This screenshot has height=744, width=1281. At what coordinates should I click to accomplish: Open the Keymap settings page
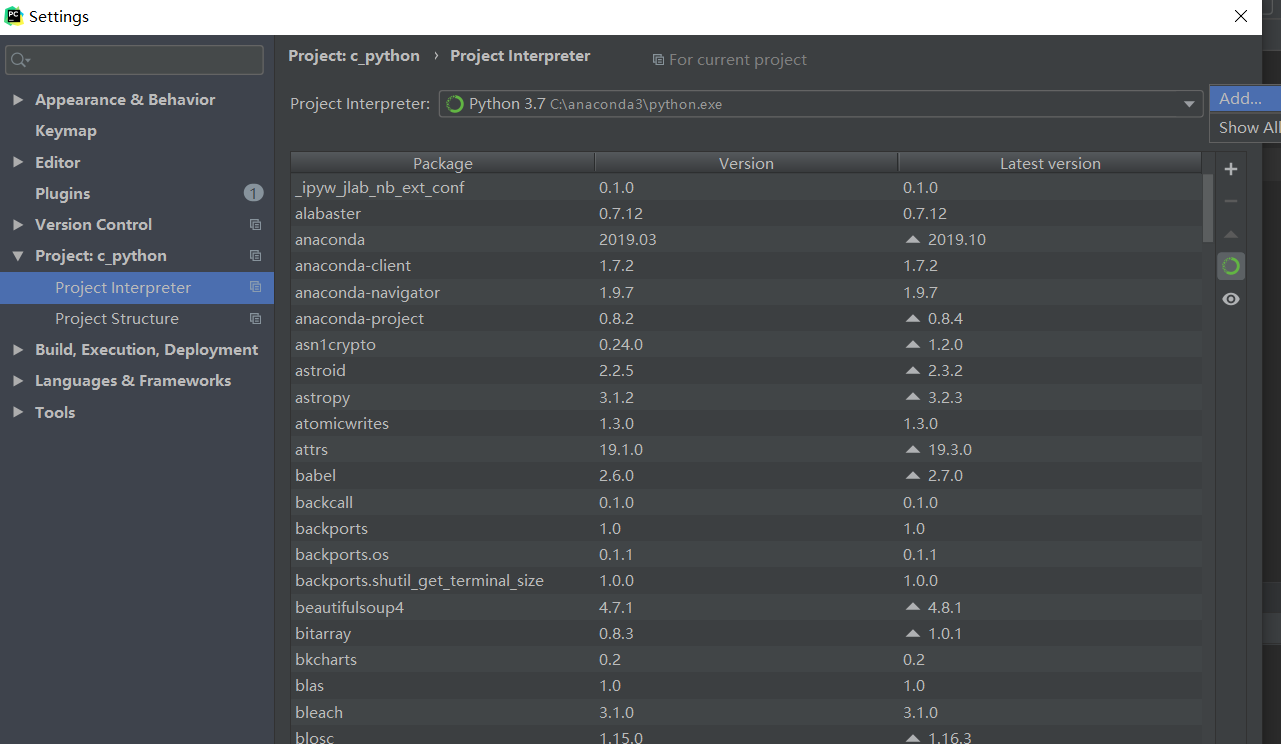[66, 131]
